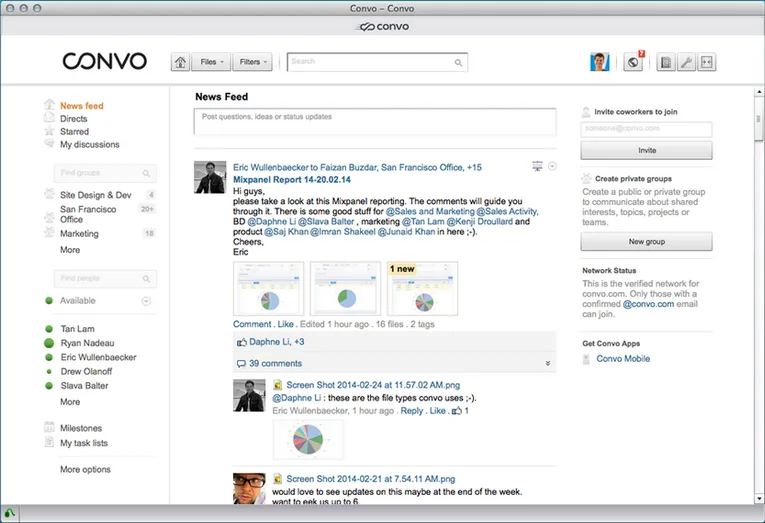Click the Invite button
This screenshot has height=523, width=765.
646,150
